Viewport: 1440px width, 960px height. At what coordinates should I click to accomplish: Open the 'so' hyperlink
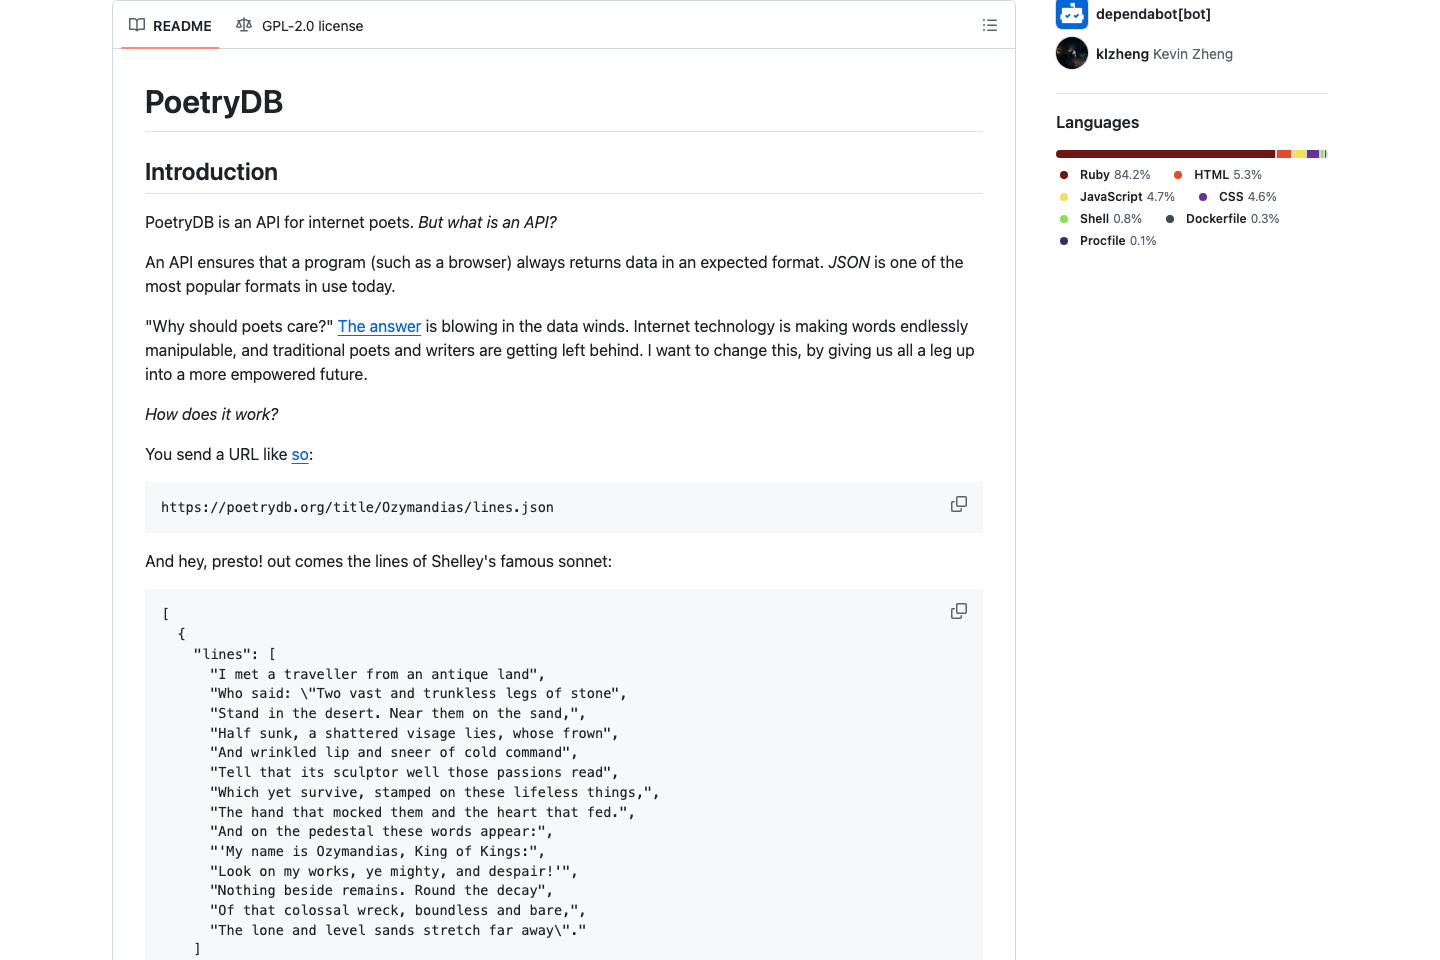(x=299, y=454)
